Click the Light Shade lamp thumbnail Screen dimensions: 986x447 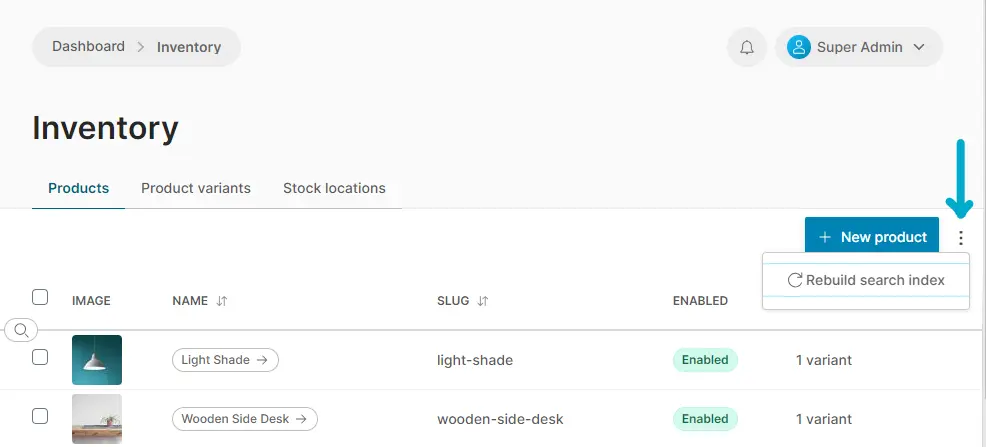97,360
